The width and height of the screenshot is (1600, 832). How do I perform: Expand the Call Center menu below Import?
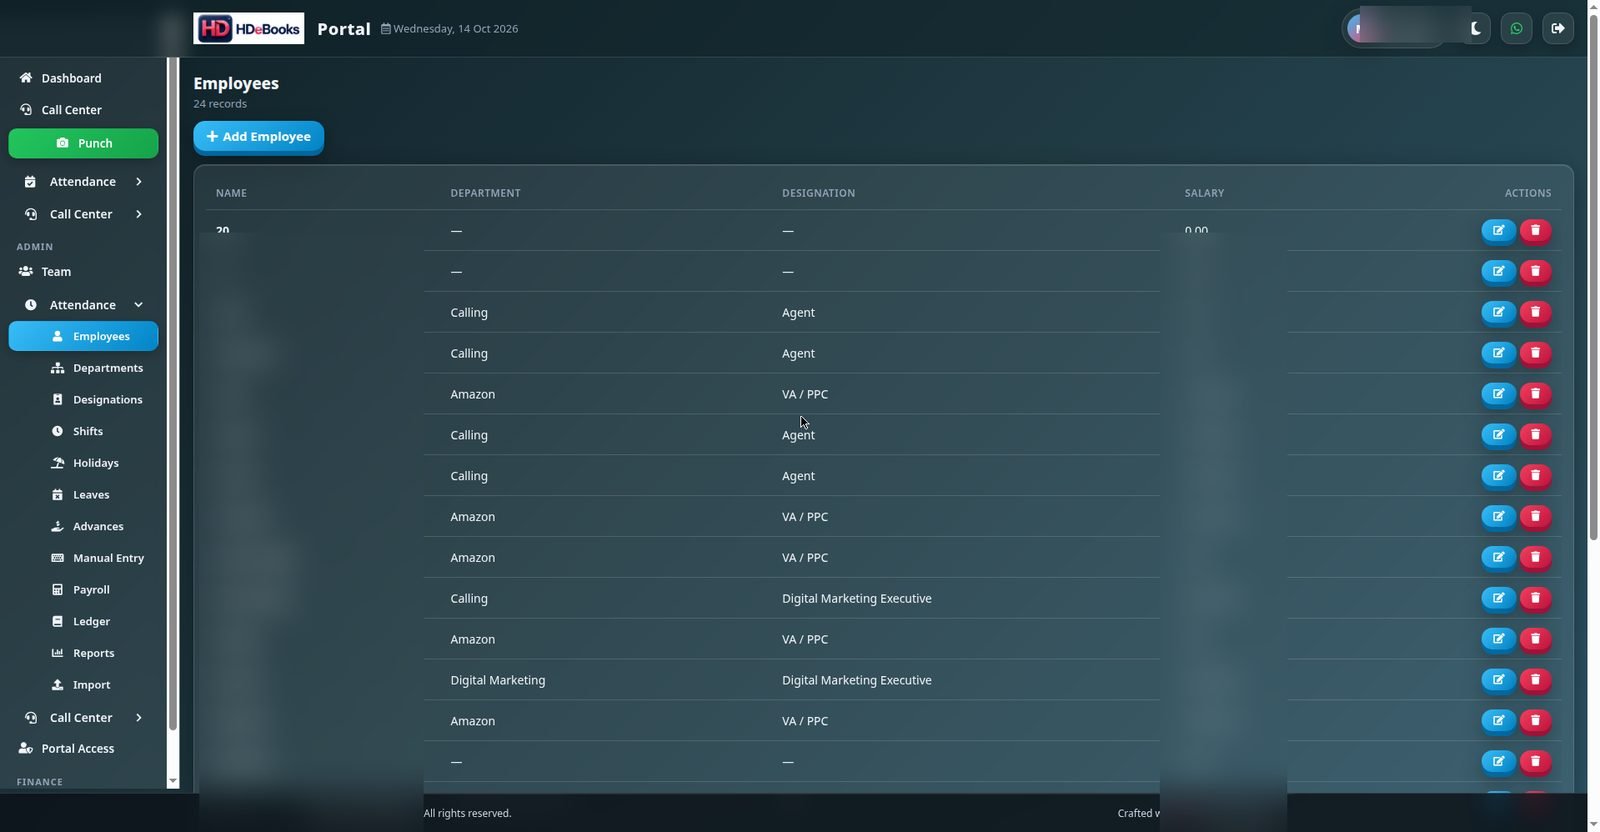pyautogui.click(x=83, y=718)
